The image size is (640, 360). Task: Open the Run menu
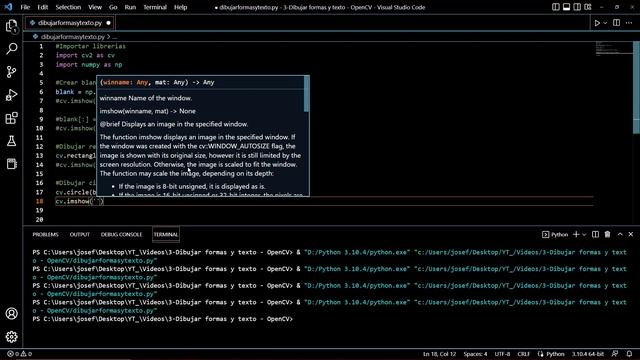(x=130, y=7)
